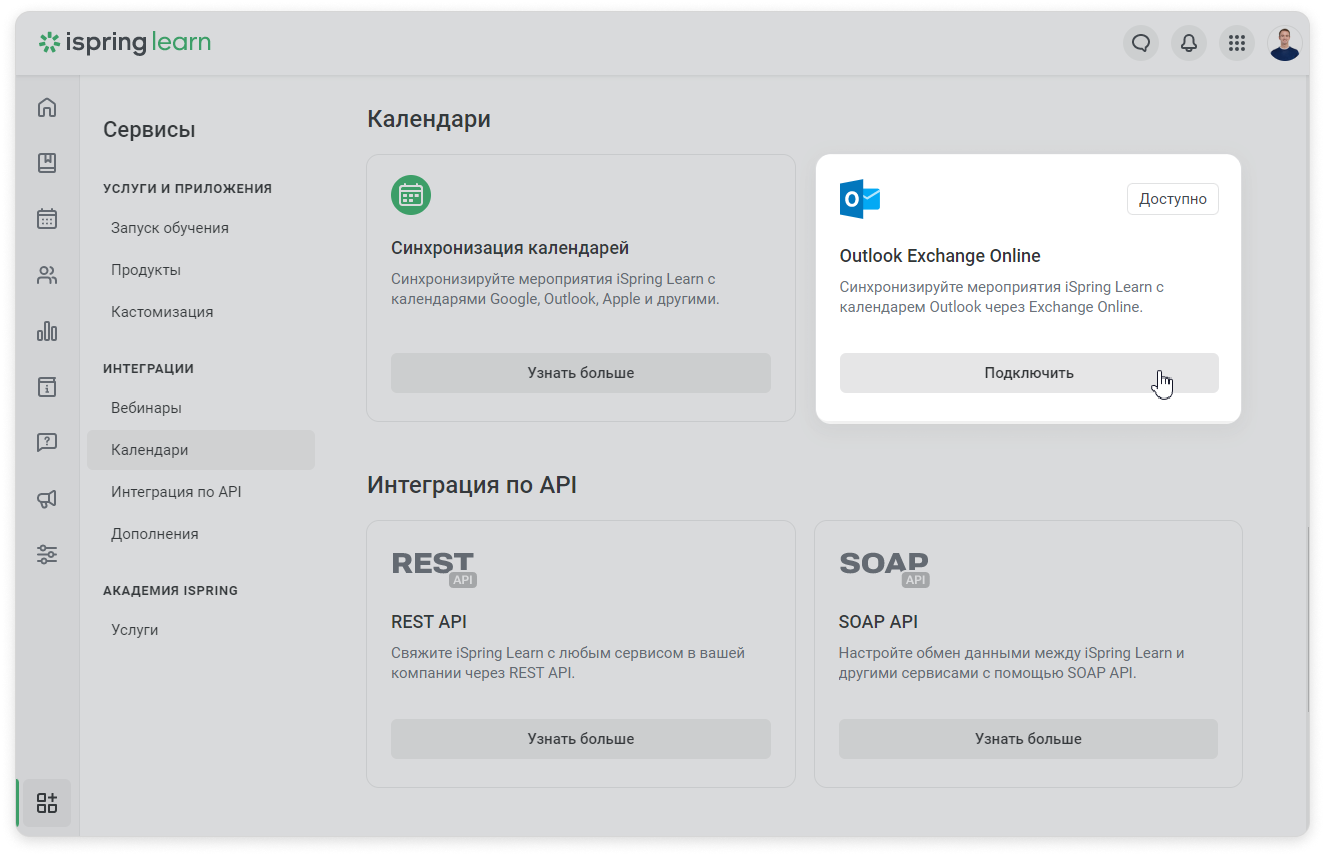Go to Home in the sidebar
Viewport: 1325px width, 856px height.
point(47,107)
